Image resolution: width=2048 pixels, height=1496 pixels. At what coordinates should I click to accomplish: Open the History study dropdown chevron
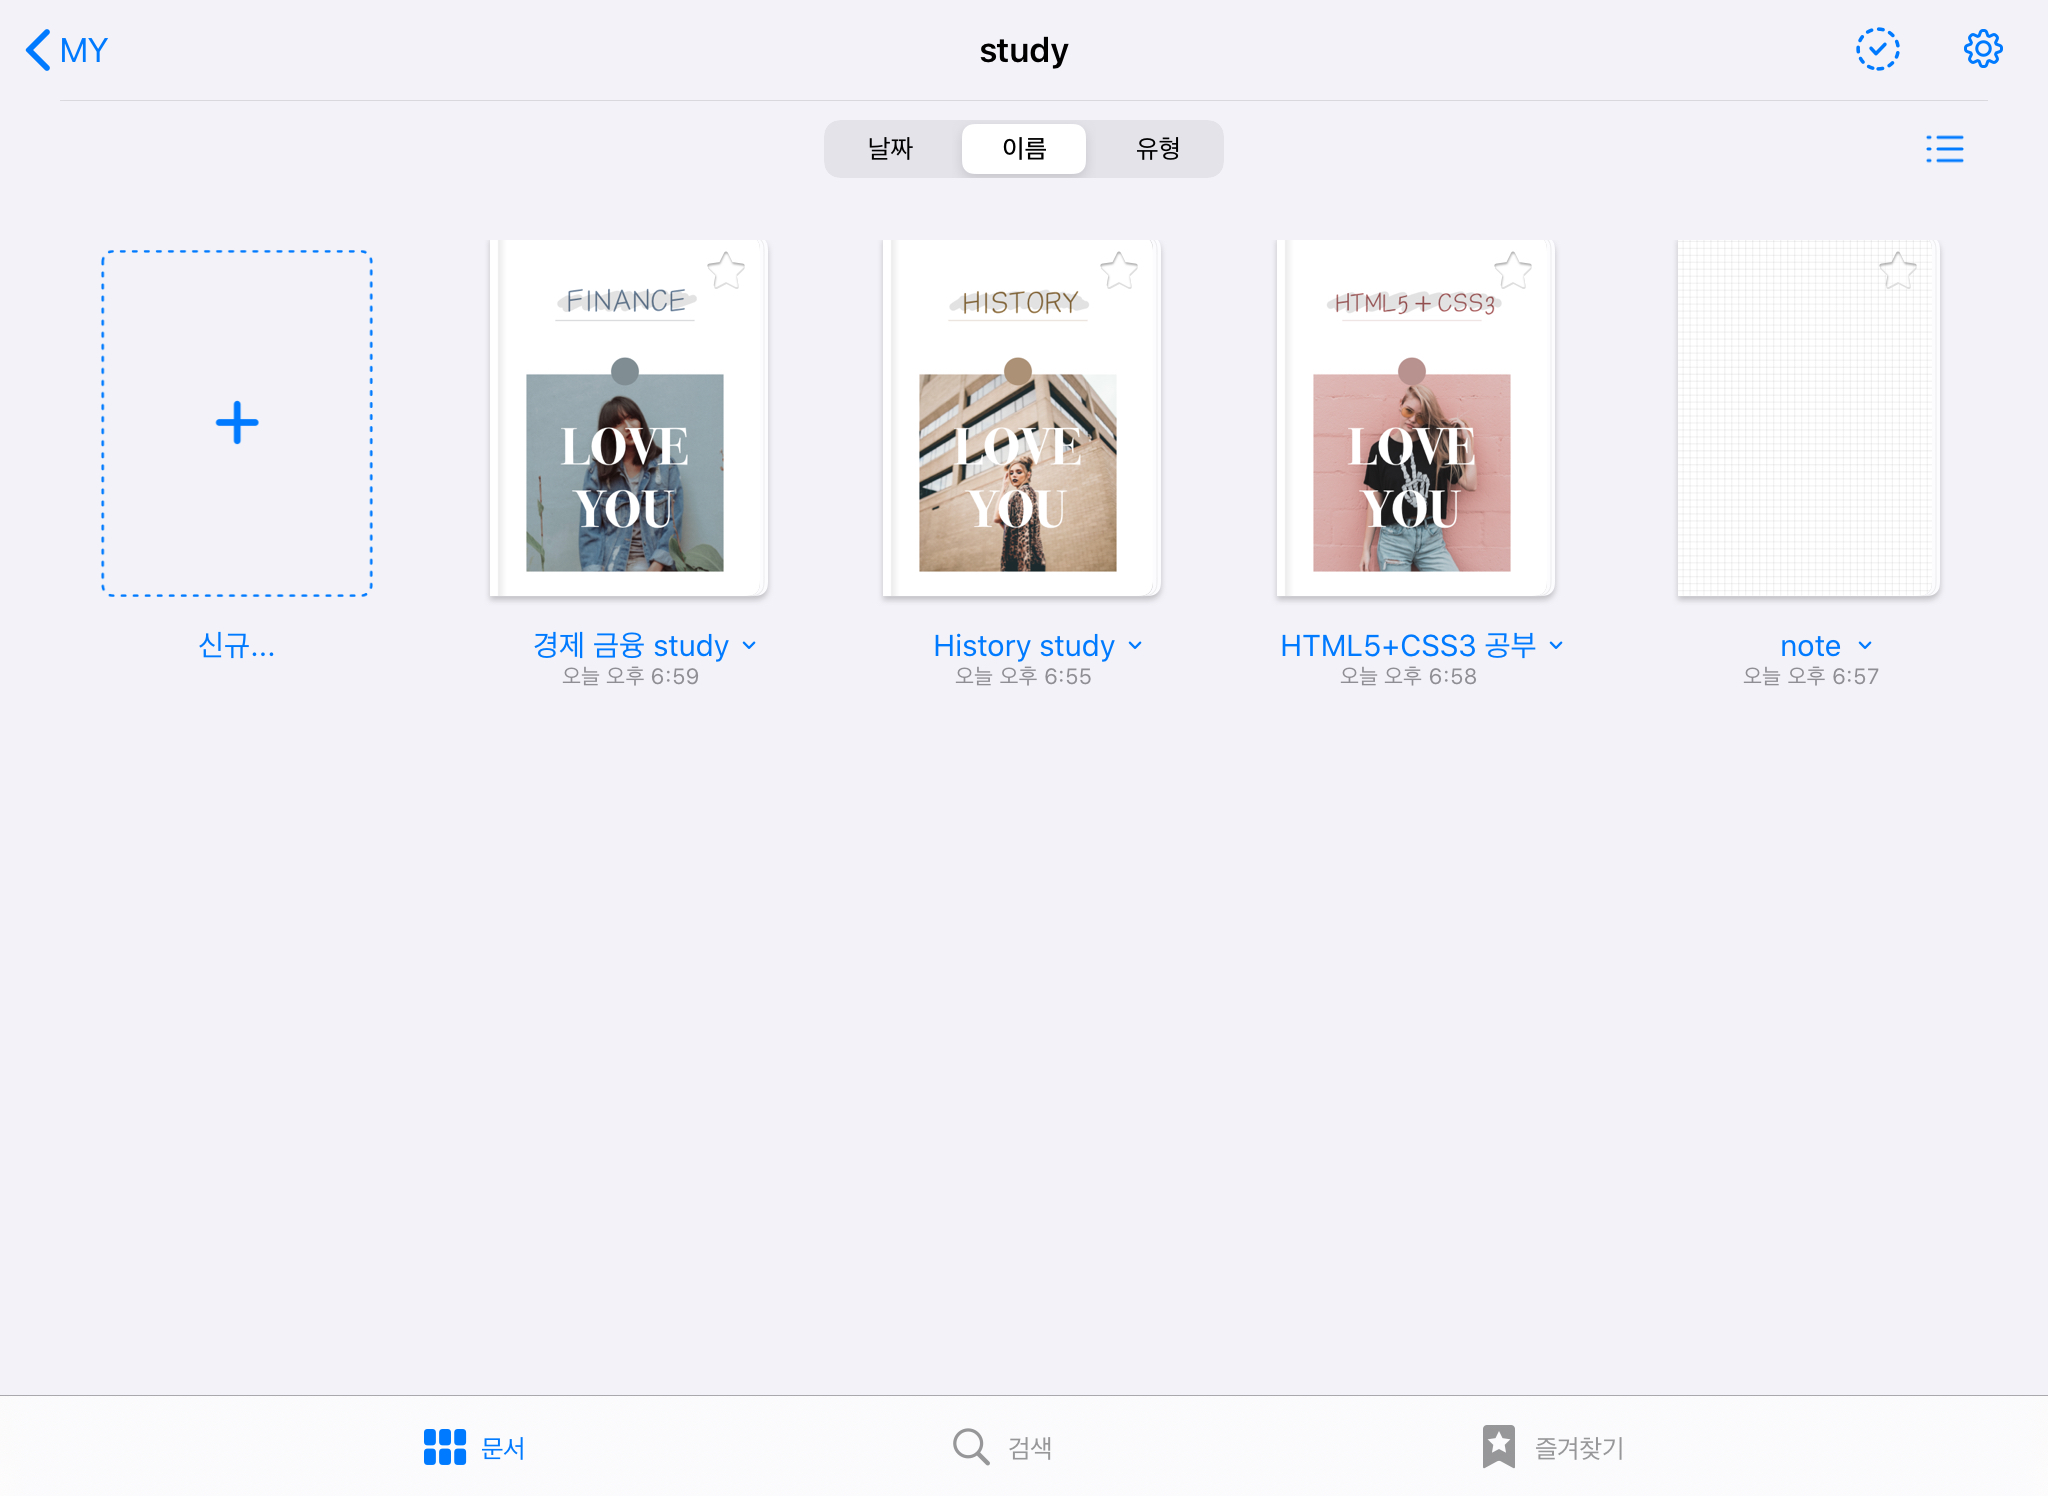point(1135,646)
